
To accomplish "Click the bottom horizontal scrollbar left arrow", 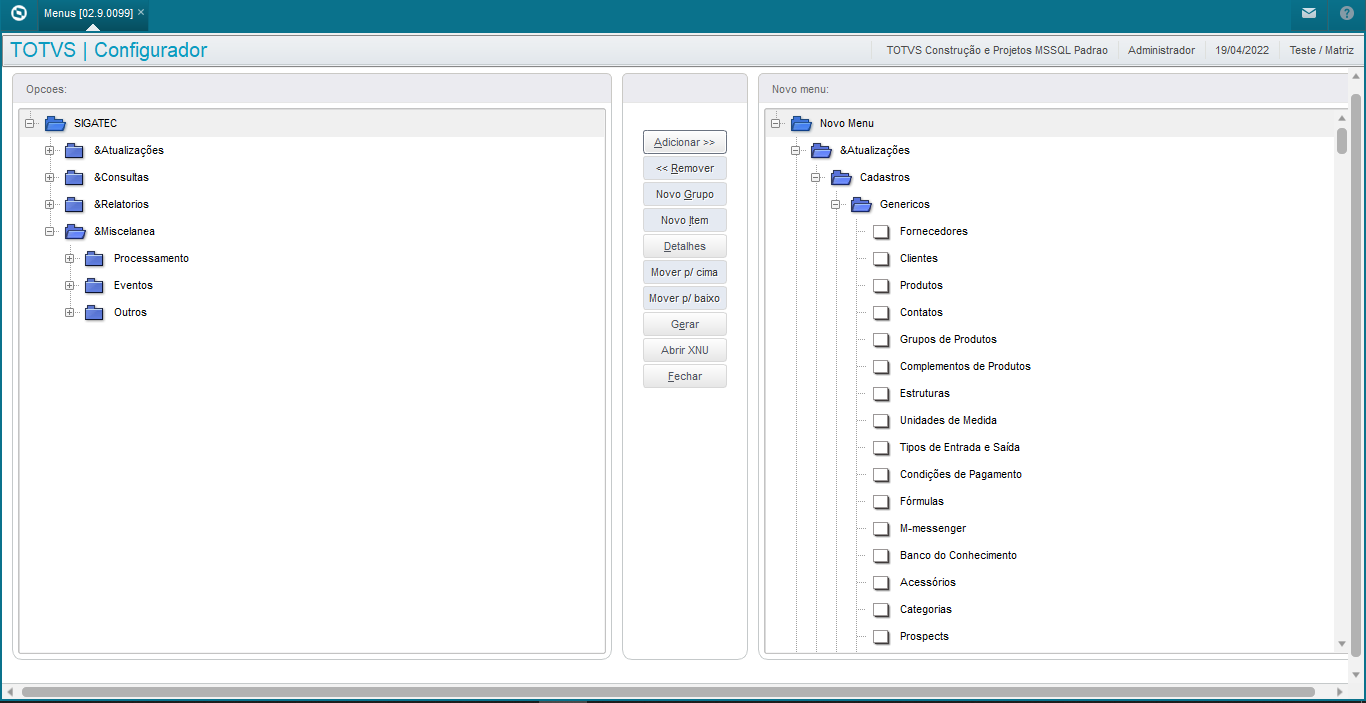I will [9, 692].
